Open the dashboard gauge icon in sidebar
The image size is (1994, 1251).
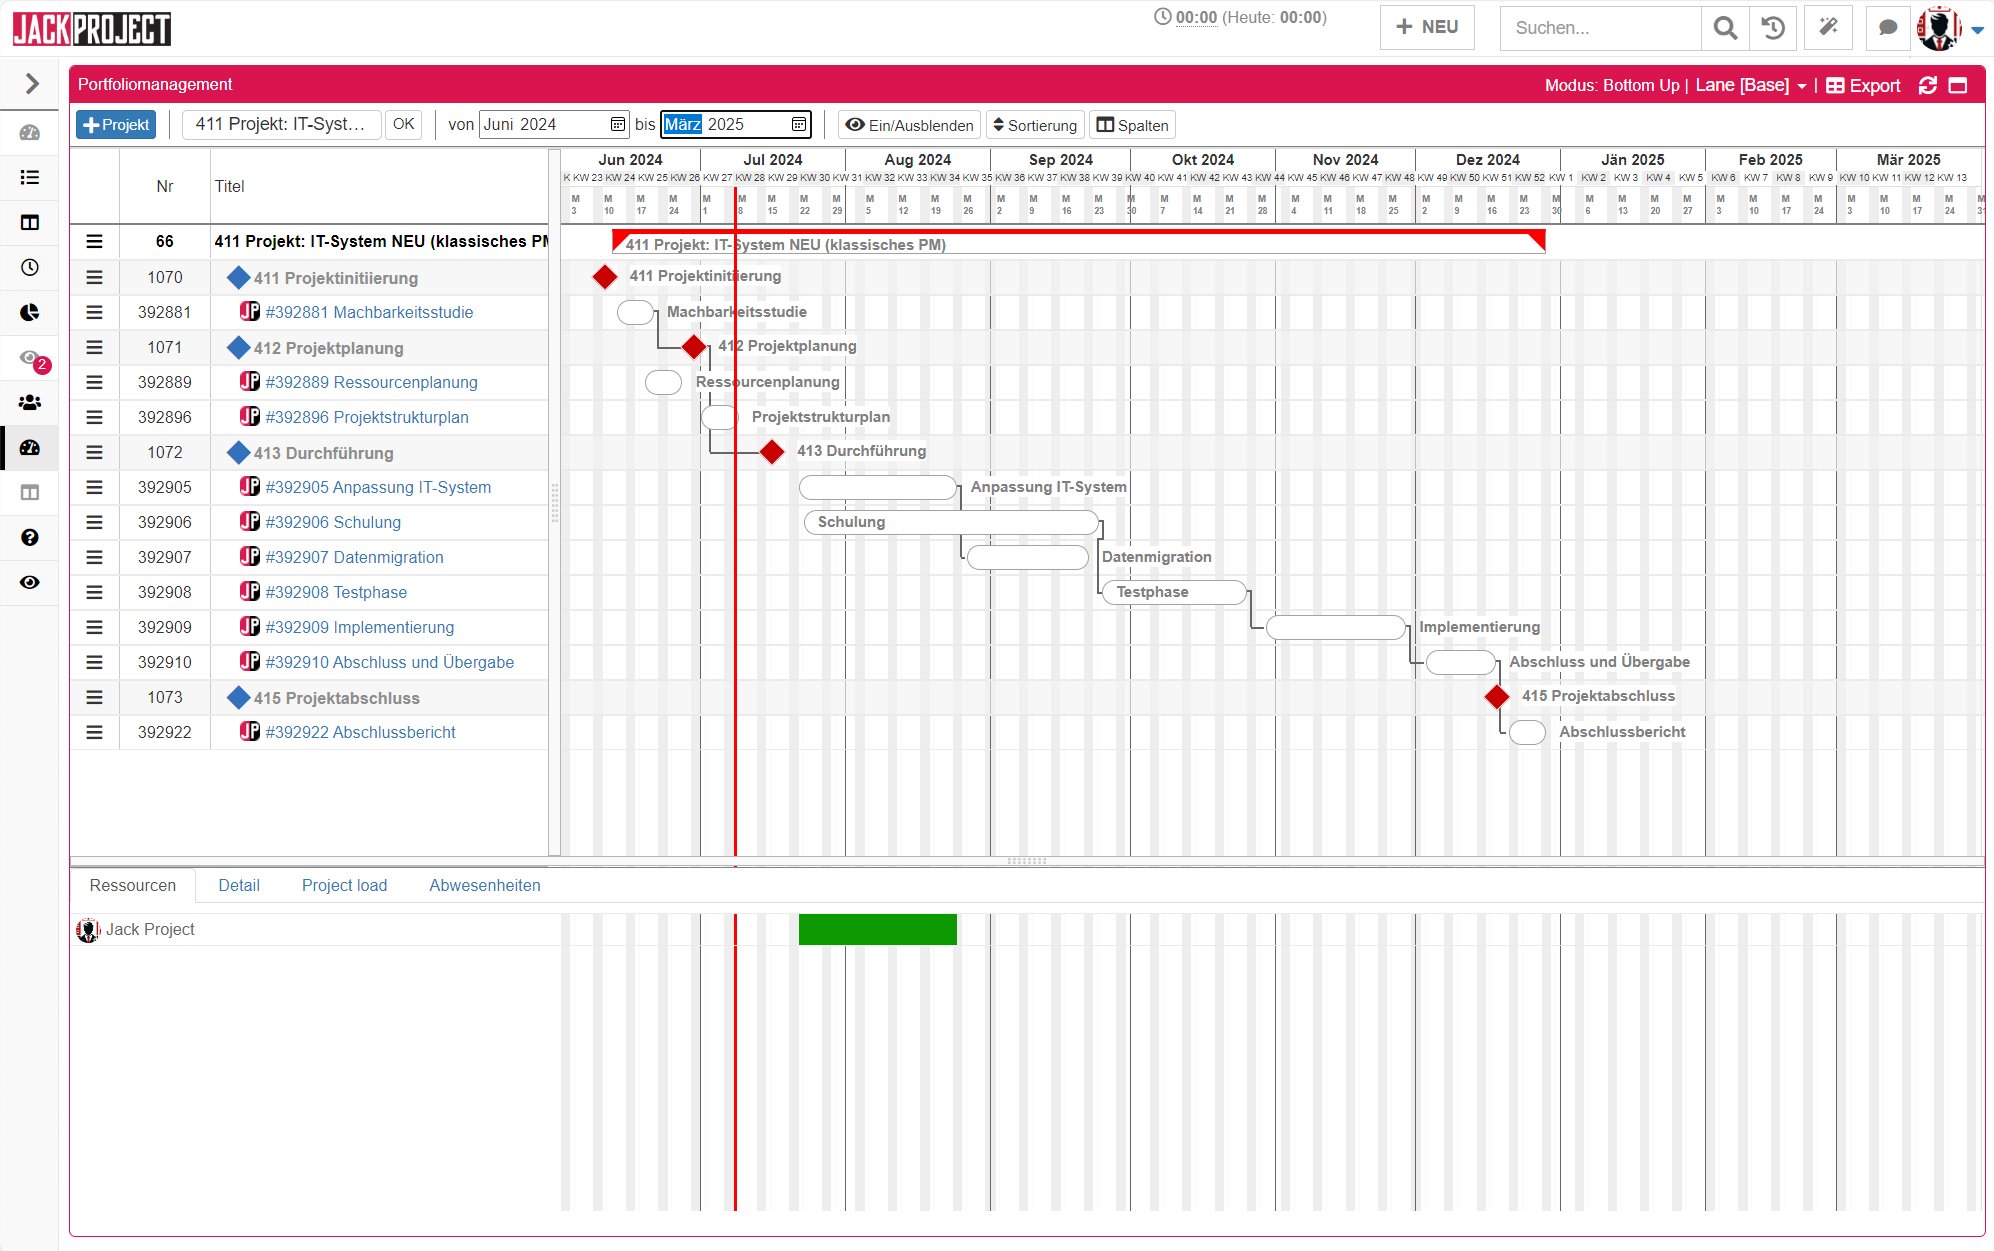30,132
